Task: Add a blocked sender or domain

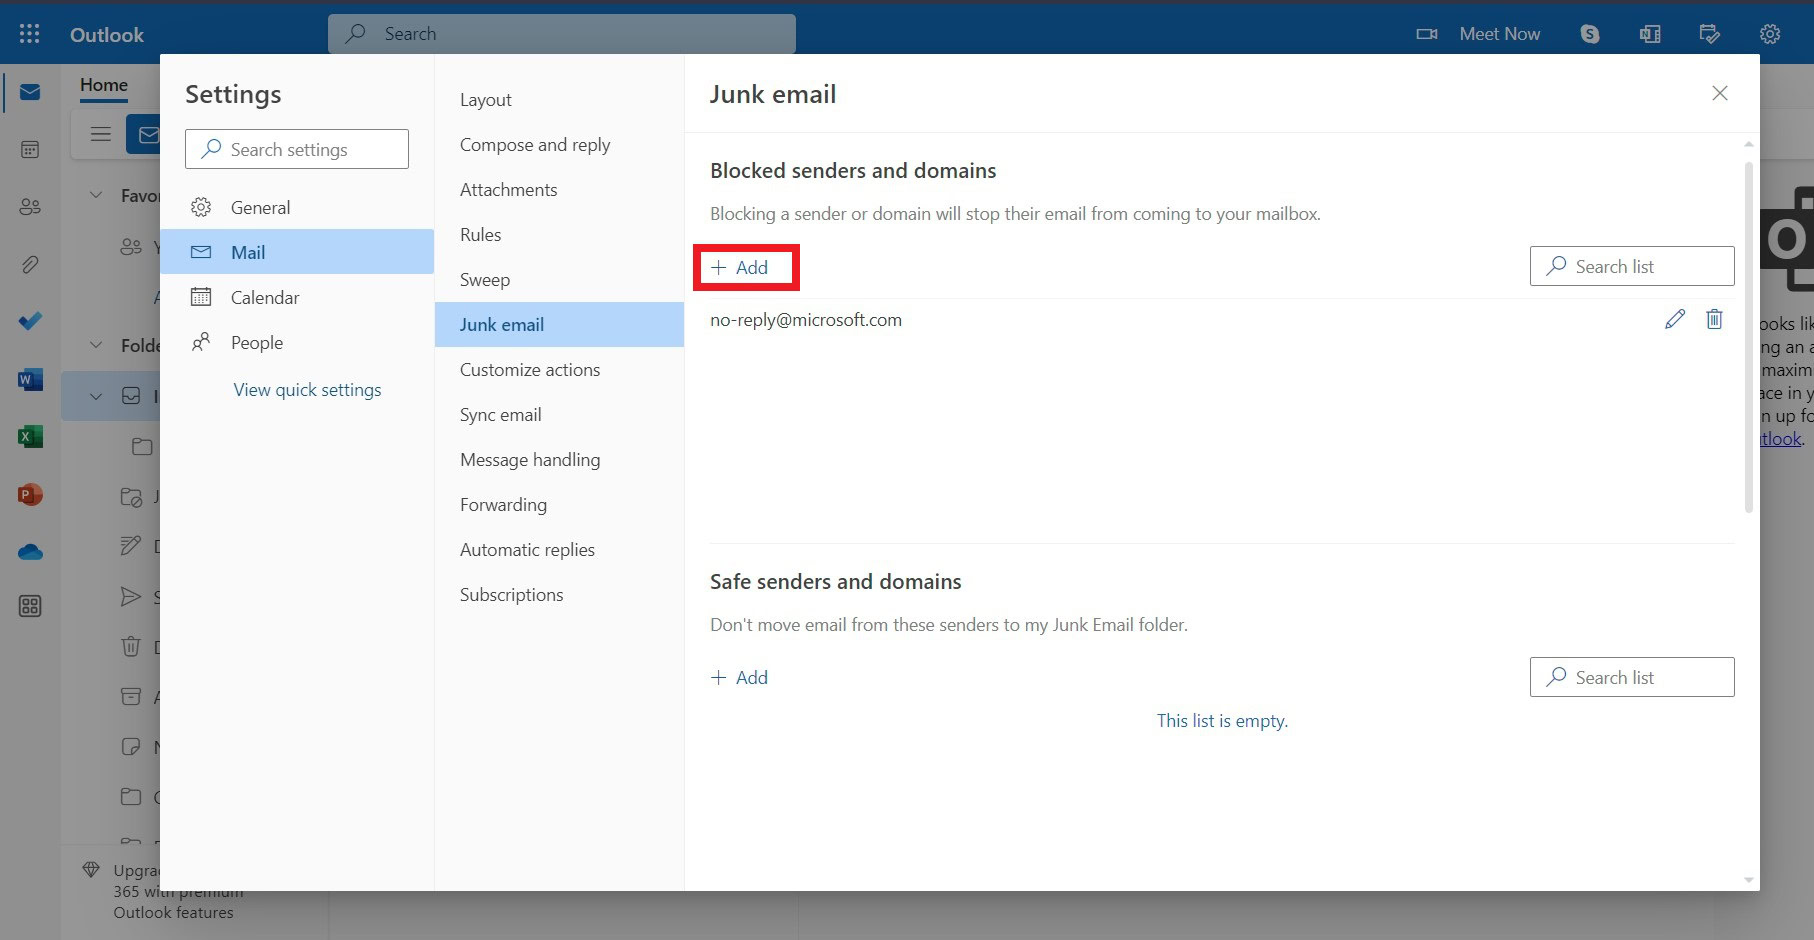Action: coord(740,267)
